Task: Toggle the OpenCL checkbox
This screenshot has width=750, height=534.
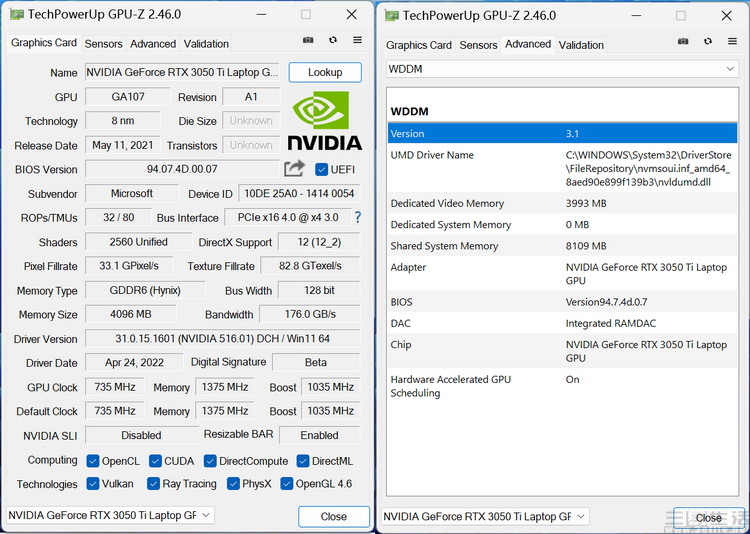Action: coord(93,461)
